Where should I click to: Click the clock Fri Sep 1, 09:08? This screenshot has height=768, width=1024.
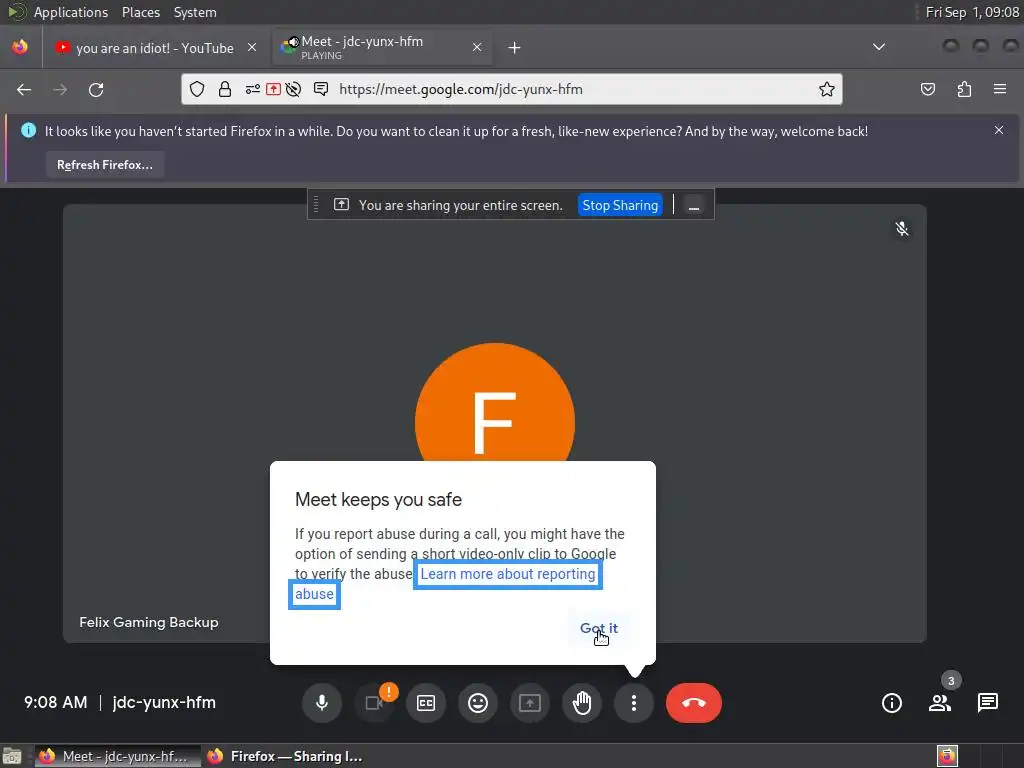tap(972, 12)
